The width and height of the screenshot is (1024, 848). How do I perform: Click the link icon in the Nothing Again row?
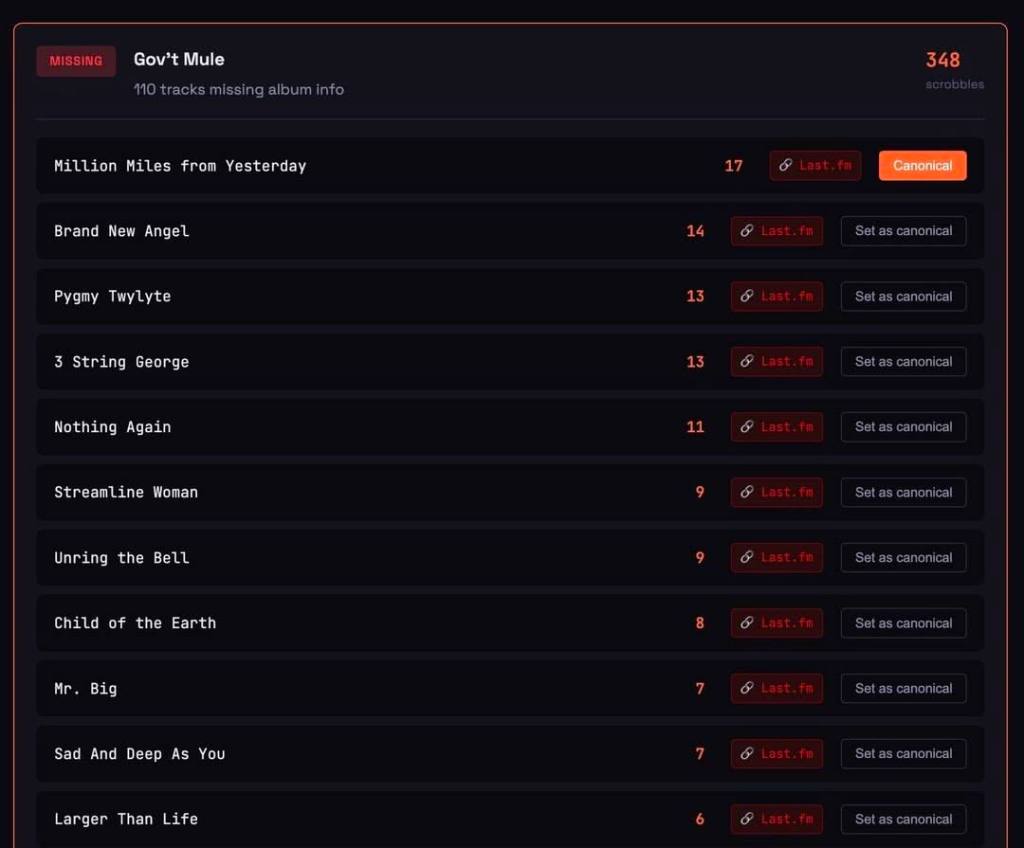click(x=747, y=427)
